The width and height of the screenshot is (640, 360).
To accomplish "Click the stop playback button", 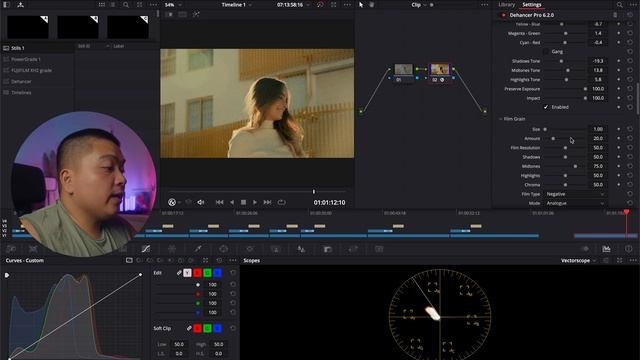I will pos(243,202).
